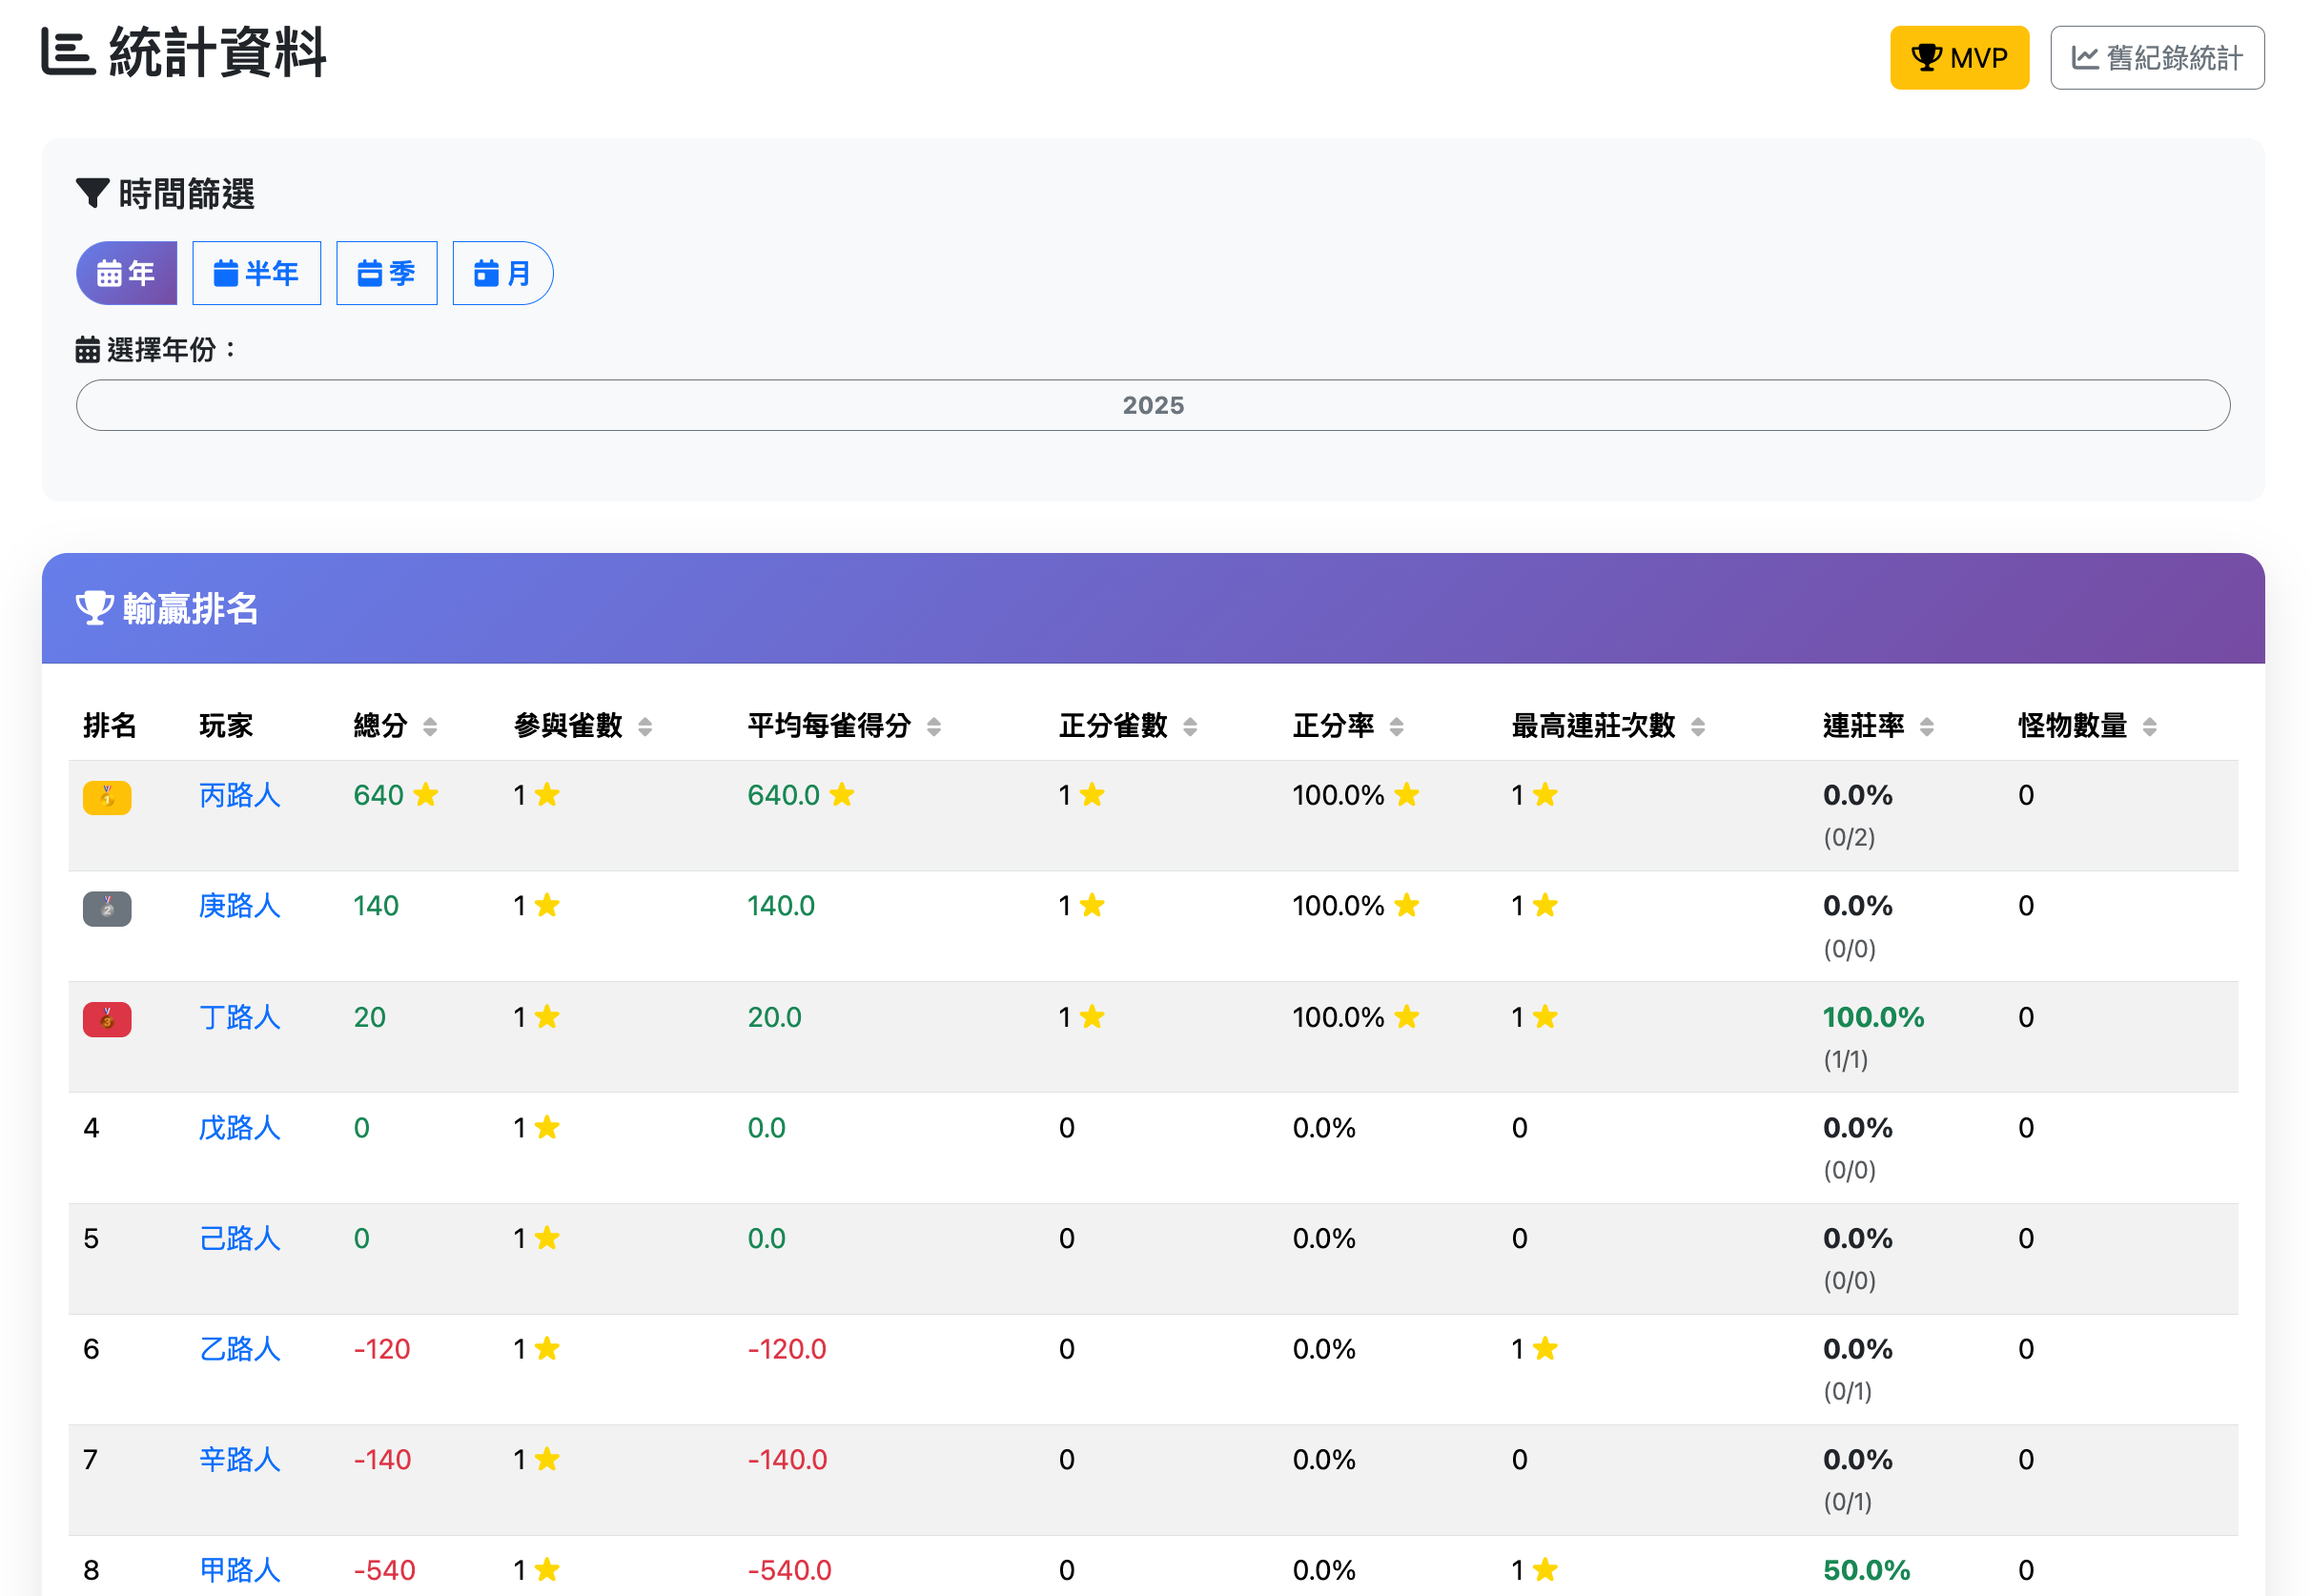This screenshot has height=1596, width=2311.
Task: Click the funnel icon beside 時間篩選
Action: click(x=93, y=194)
